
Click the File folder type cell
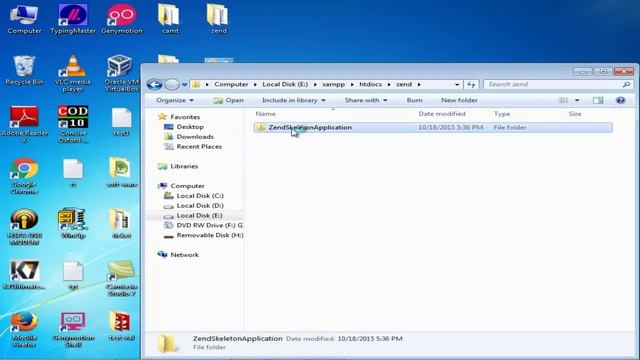point(510,127)
